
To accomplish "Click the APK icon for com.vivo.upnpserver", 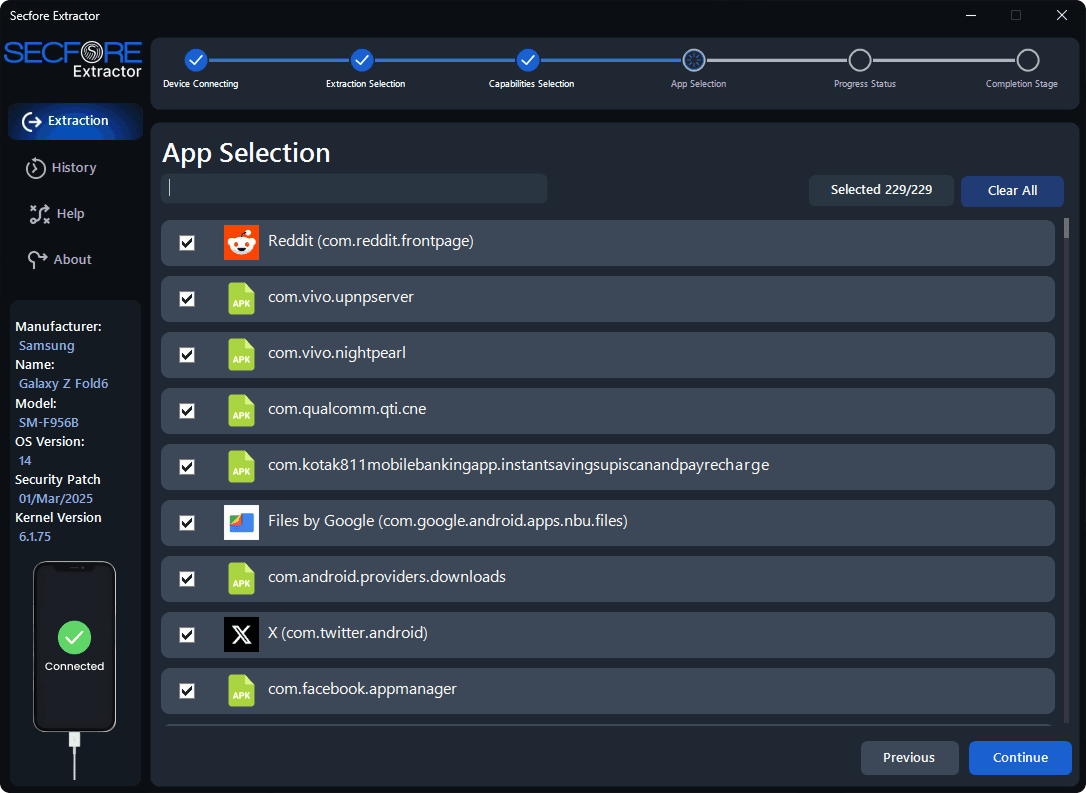I will [x=241, y=299].
